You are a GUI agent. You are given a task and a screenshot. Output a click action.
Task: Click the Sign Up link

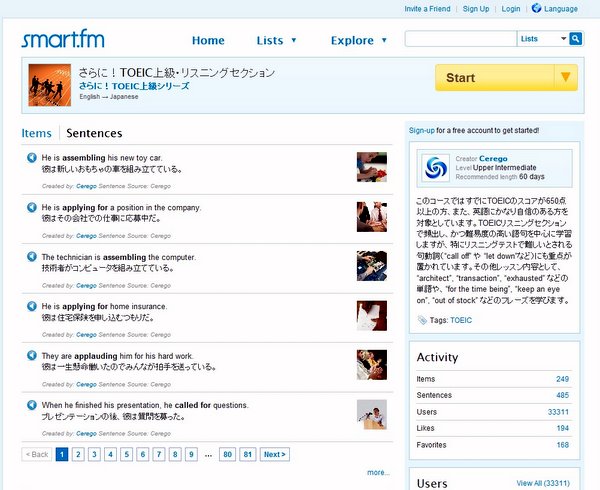pos(476,9)
